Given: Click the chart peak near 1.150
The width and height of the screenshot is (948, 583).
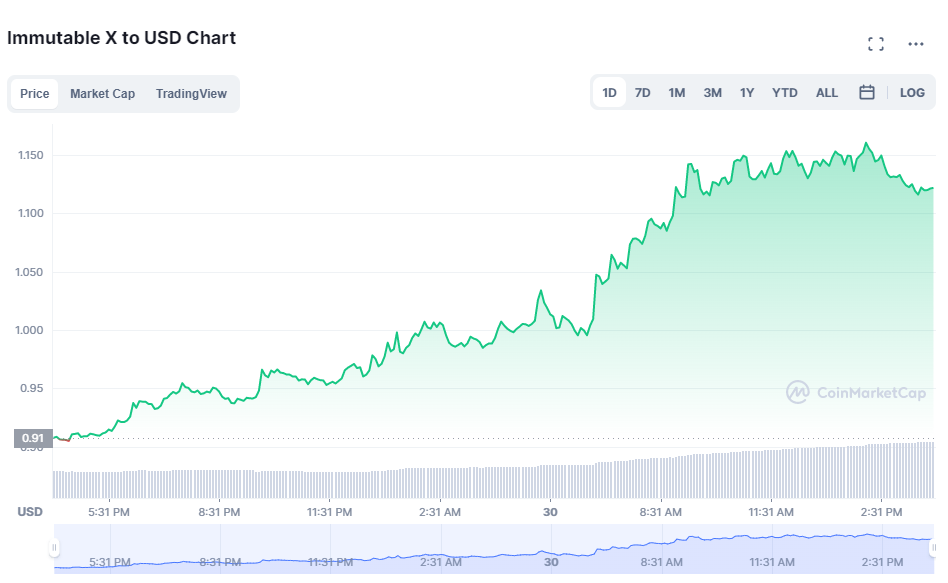Looking at the screenshot, I should coord(866,143).
